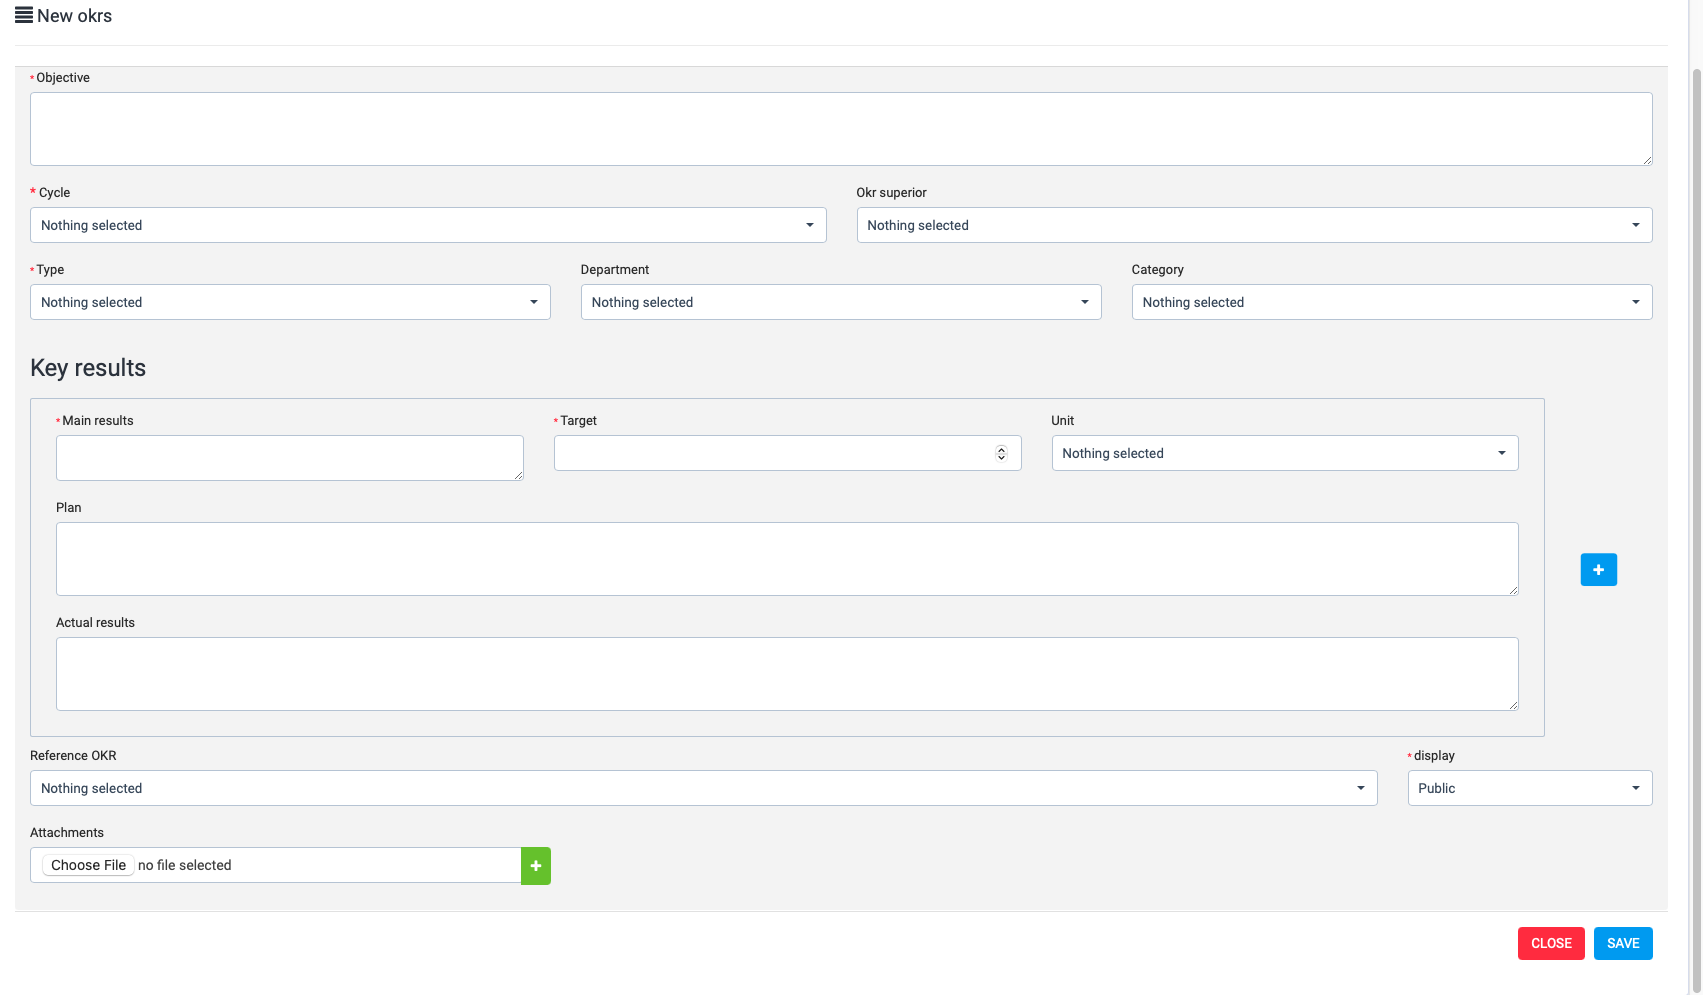Screen dimensions: 1703x995
Task: Change display setting from Public
Action: point(1529,788)
